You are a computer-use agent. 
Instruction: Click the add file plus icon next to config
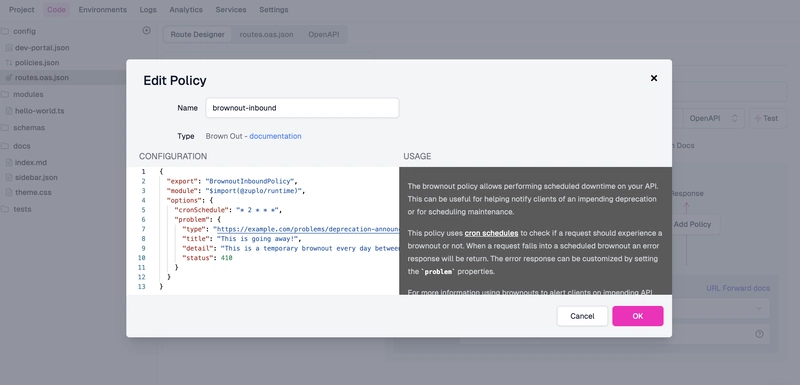pos(146,31)
